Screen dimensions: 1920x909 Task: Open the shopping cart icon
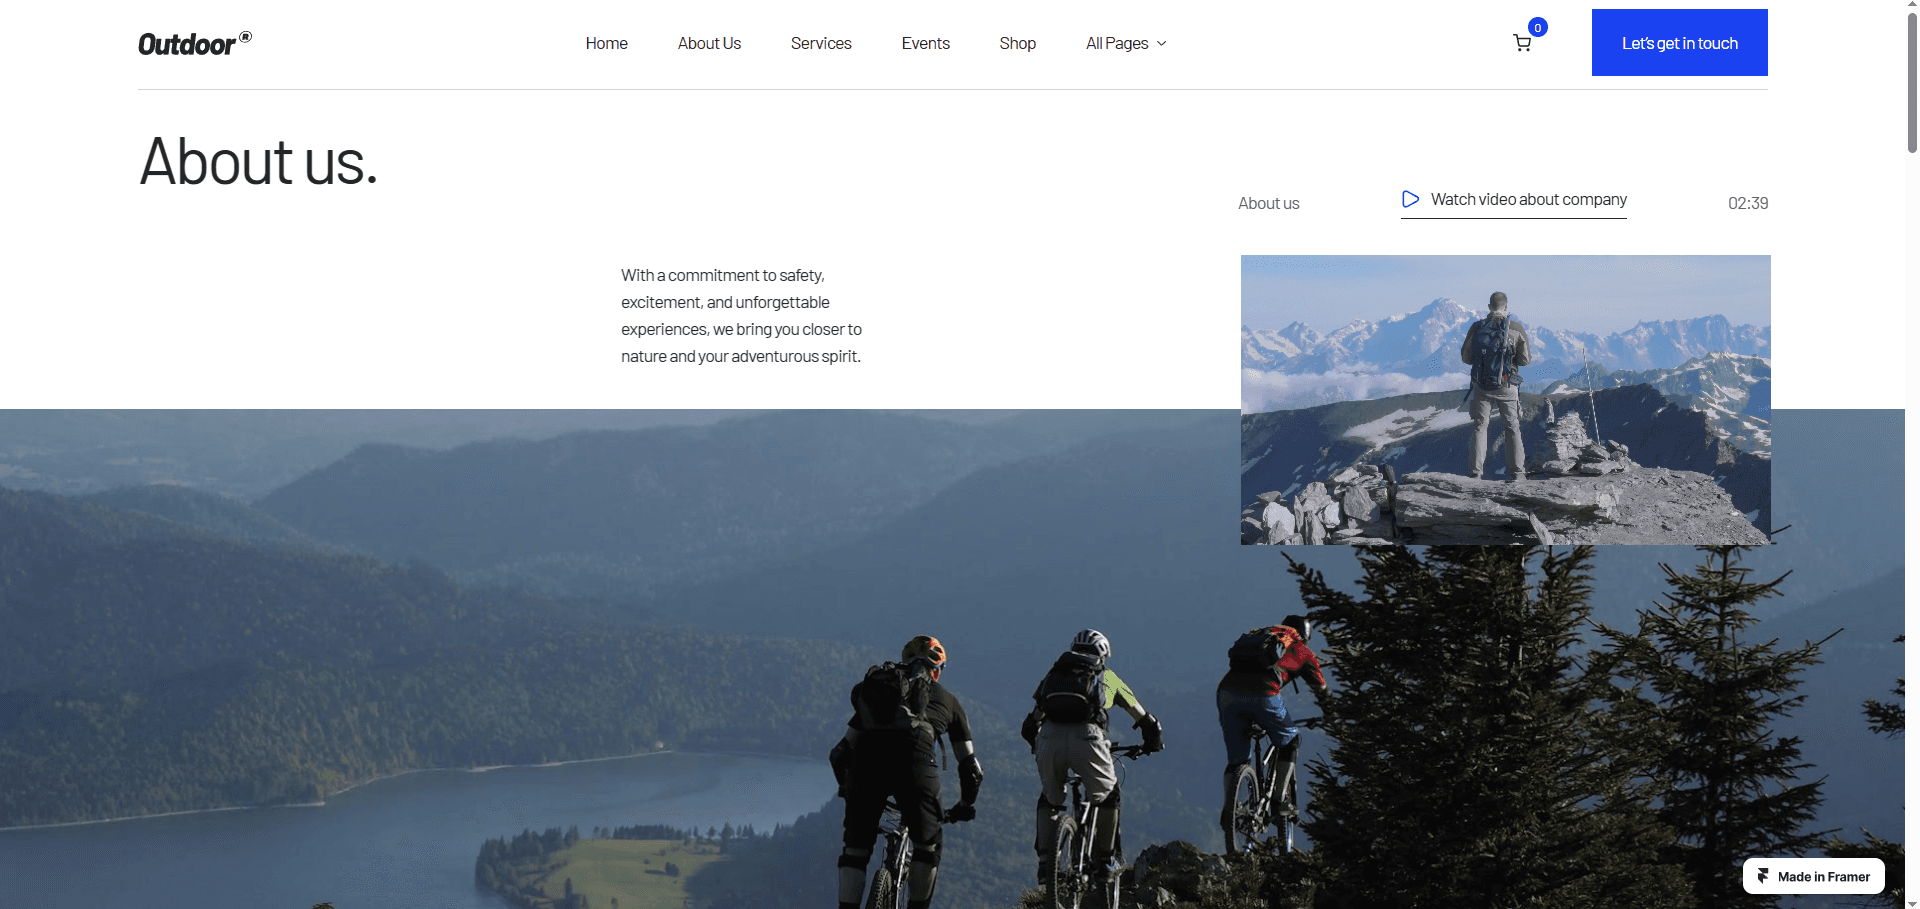coord(1522,43)
